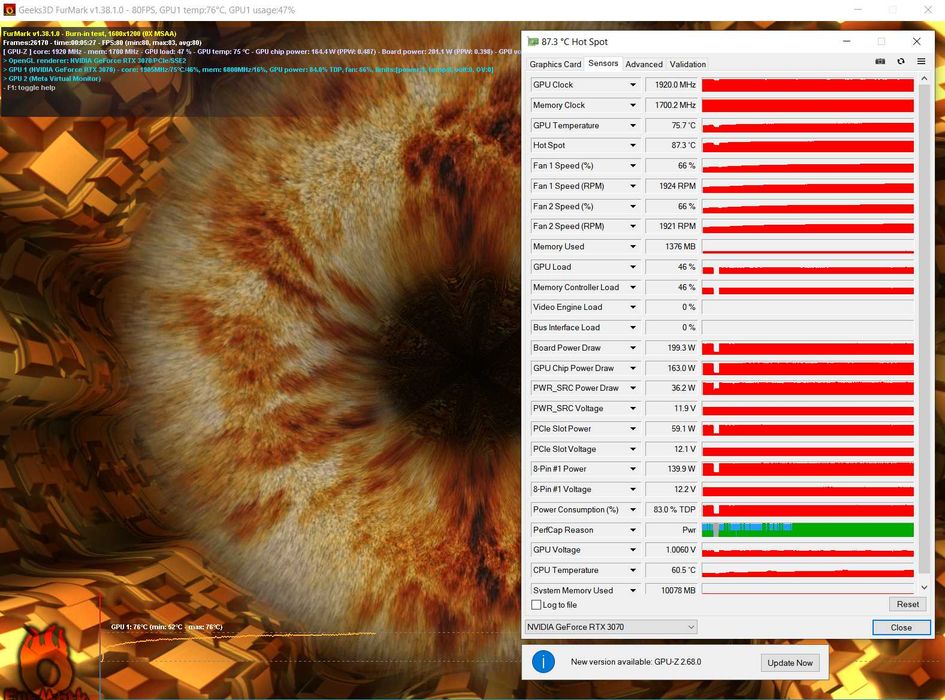This screenshot has width=945, height=700.
Task: Open the Fan 1 Speed (%) dropdown
Action: point(633,166)
